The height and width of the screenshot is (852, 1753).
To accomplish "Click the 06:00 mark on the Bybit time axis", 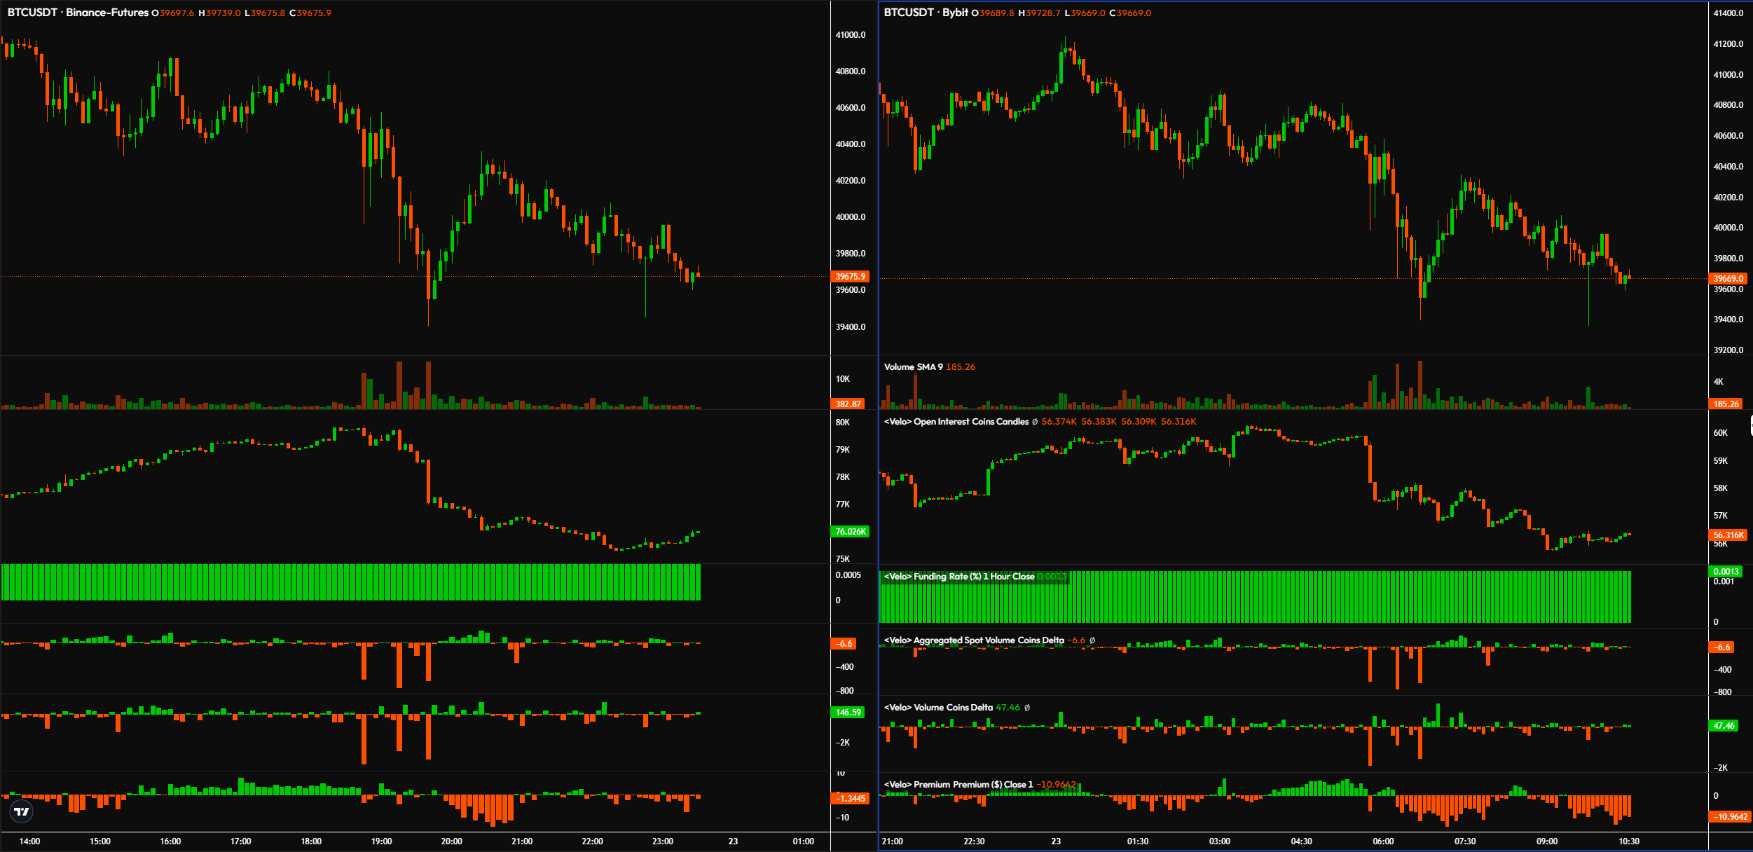I will click(1383, 842).
